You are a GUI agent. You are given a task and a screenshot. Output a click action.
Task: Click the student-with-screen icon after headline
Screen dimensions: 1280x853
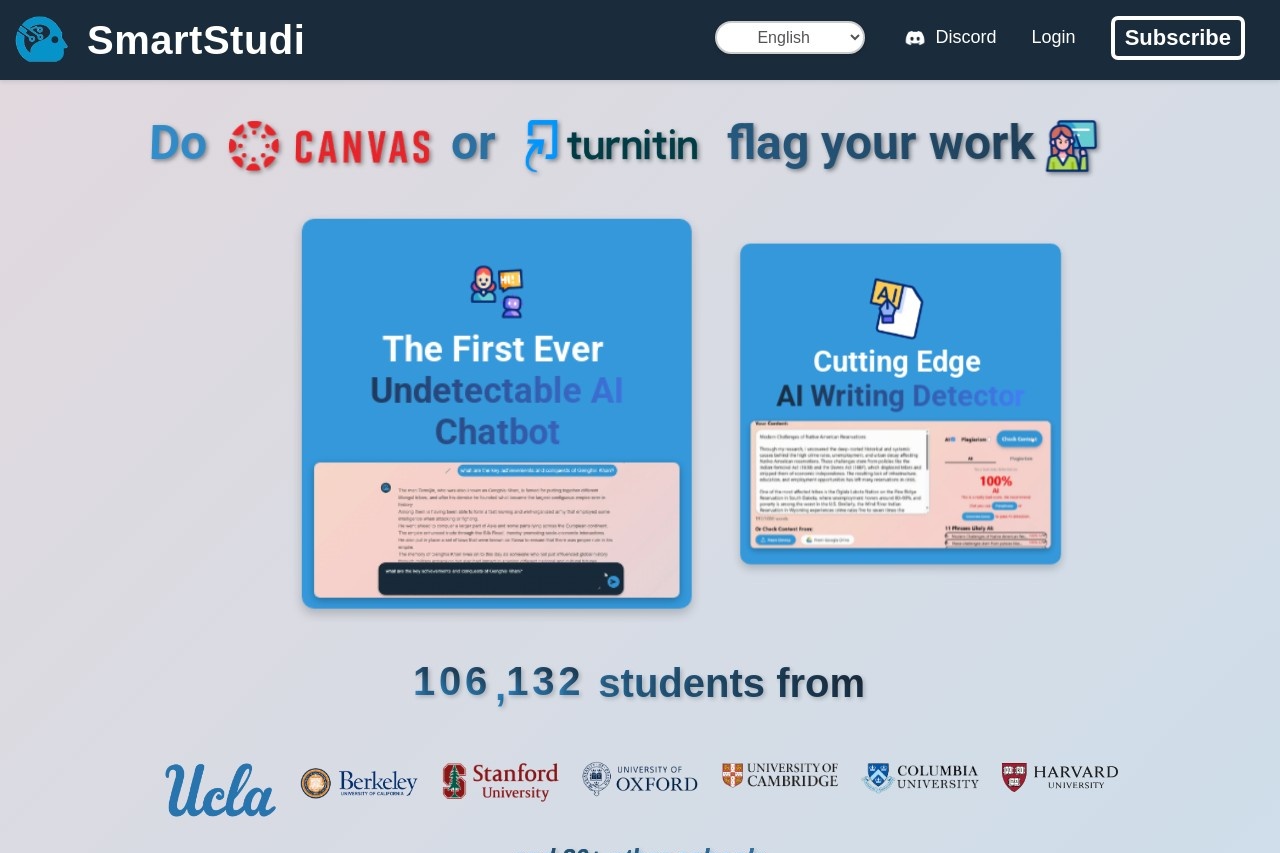1071,146
